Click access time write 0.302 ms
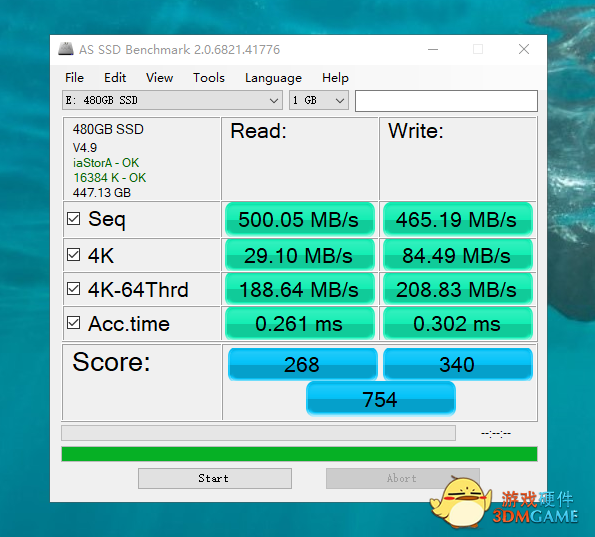Image resolution: width=595 pixels, height=537 pixels. [458, 324]
